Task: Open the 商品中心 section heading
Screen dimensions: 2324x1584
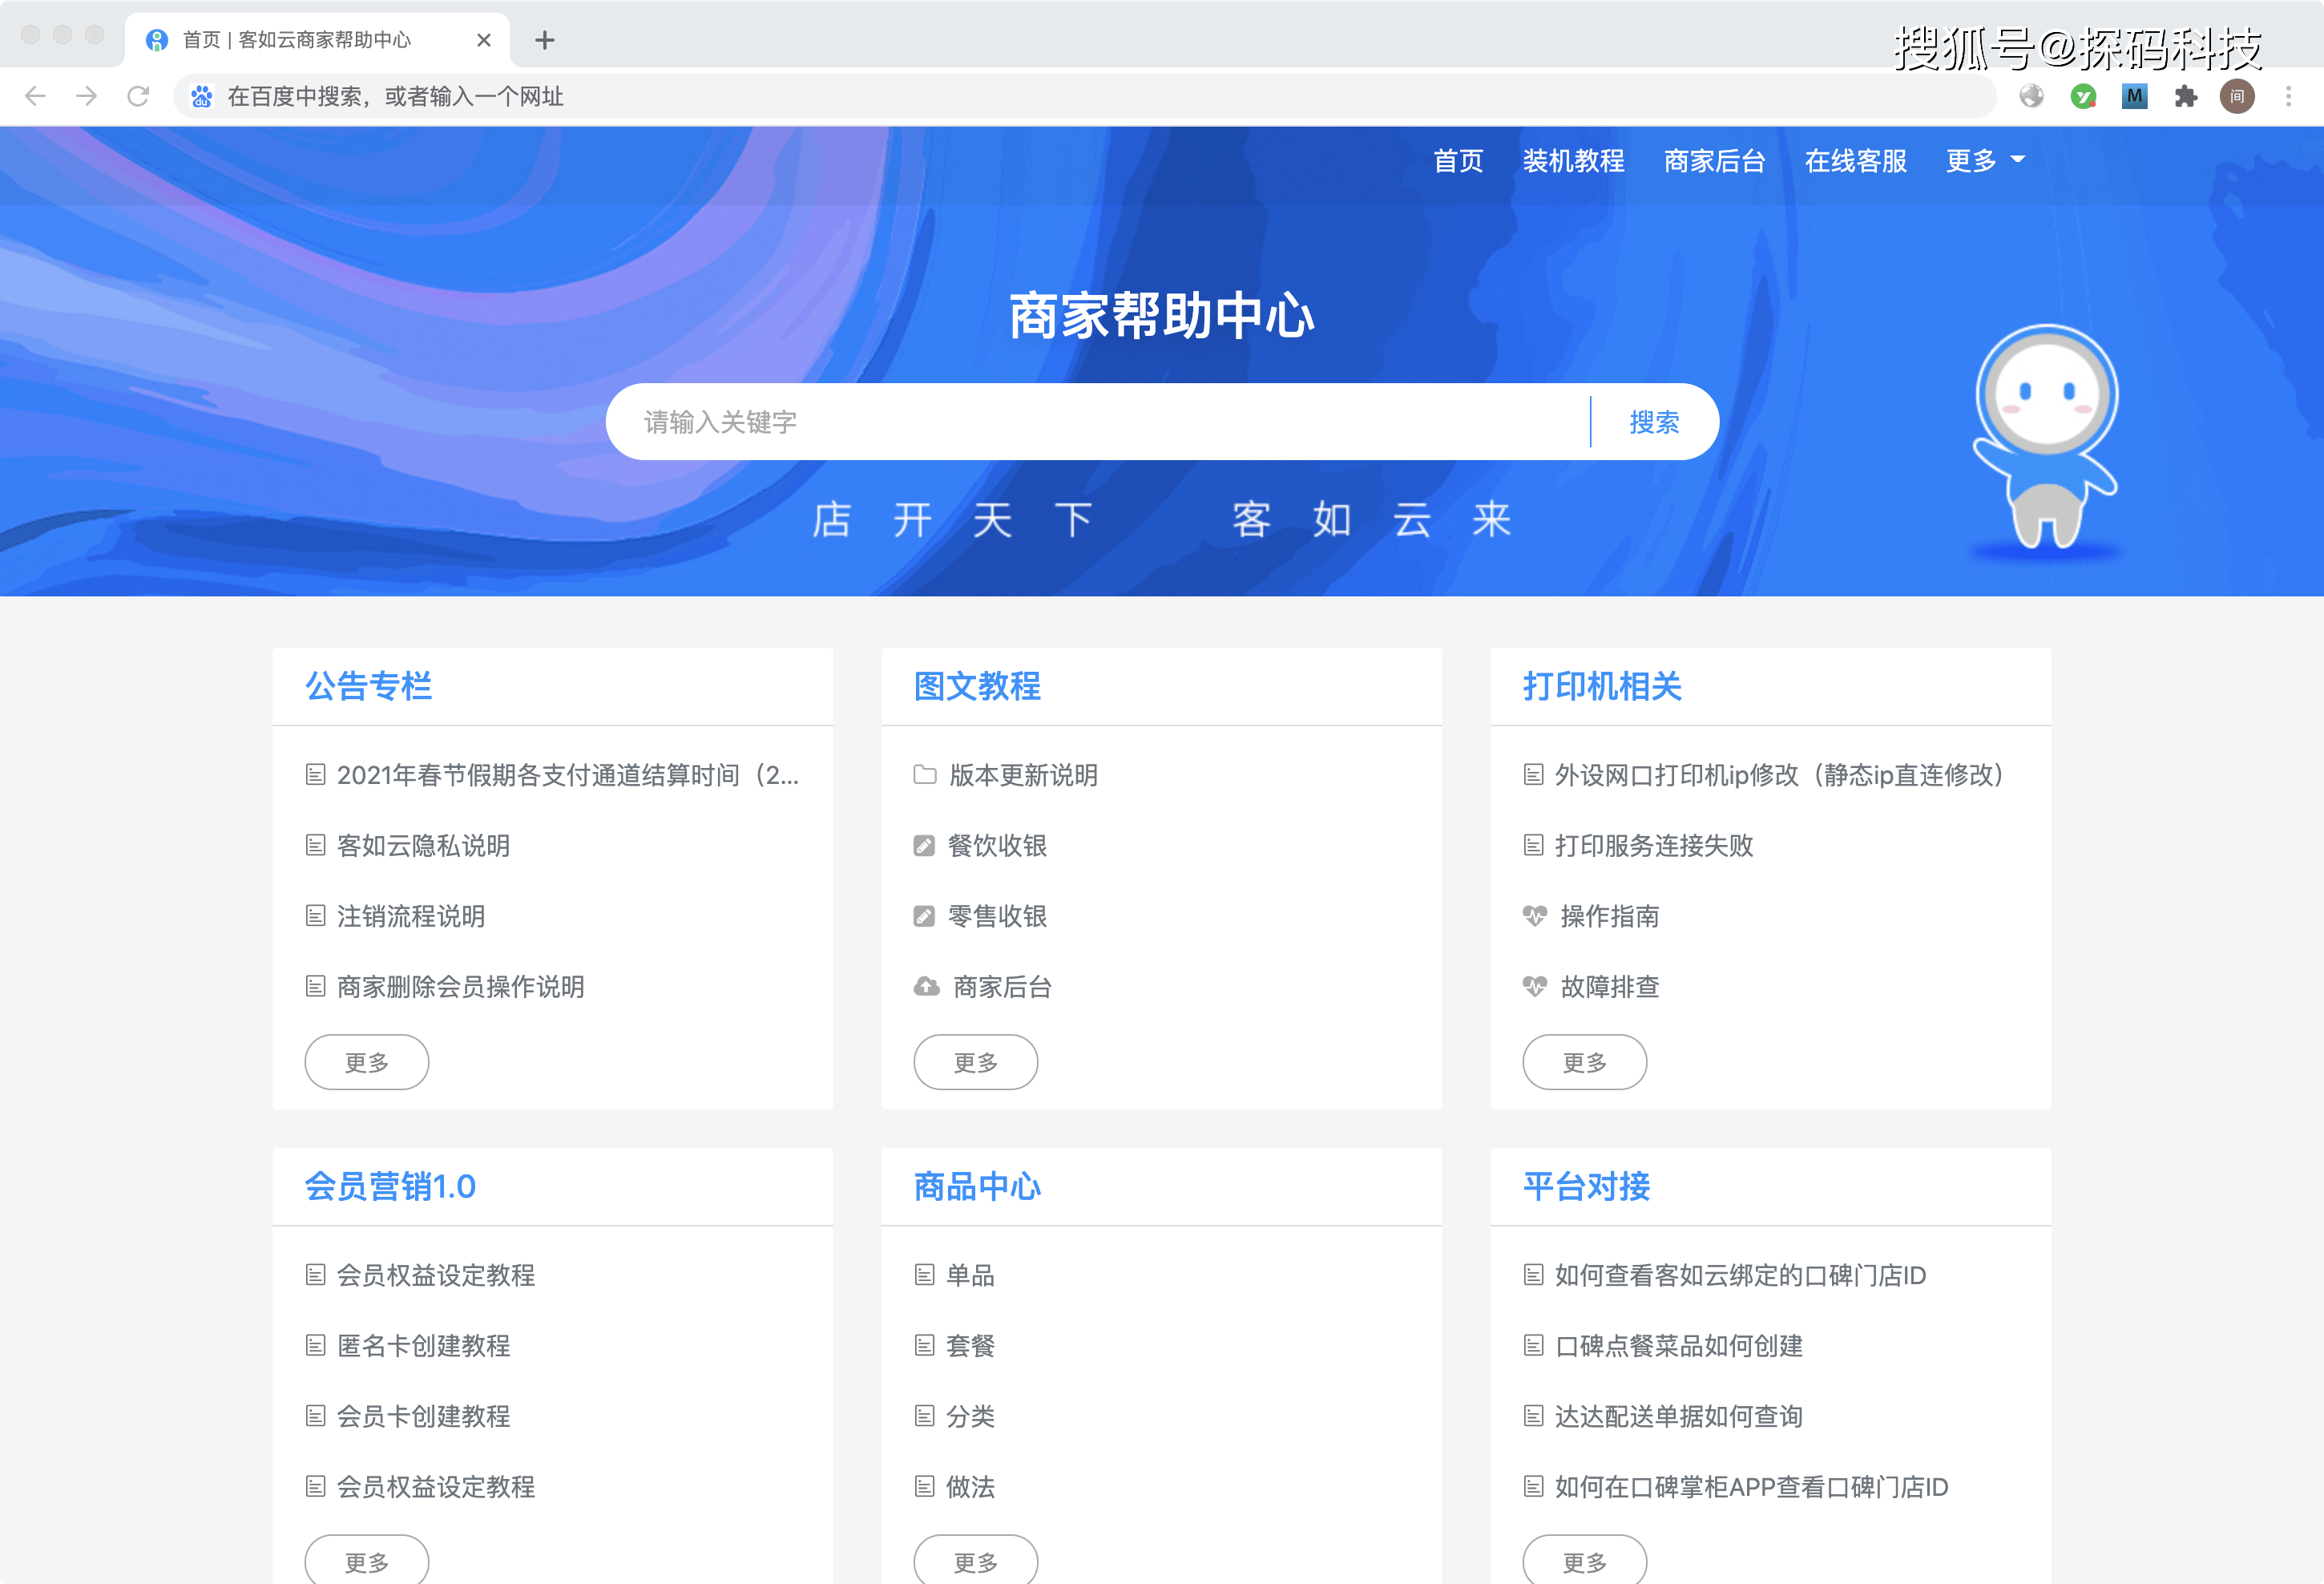Action: click(x=977, y=1186)
